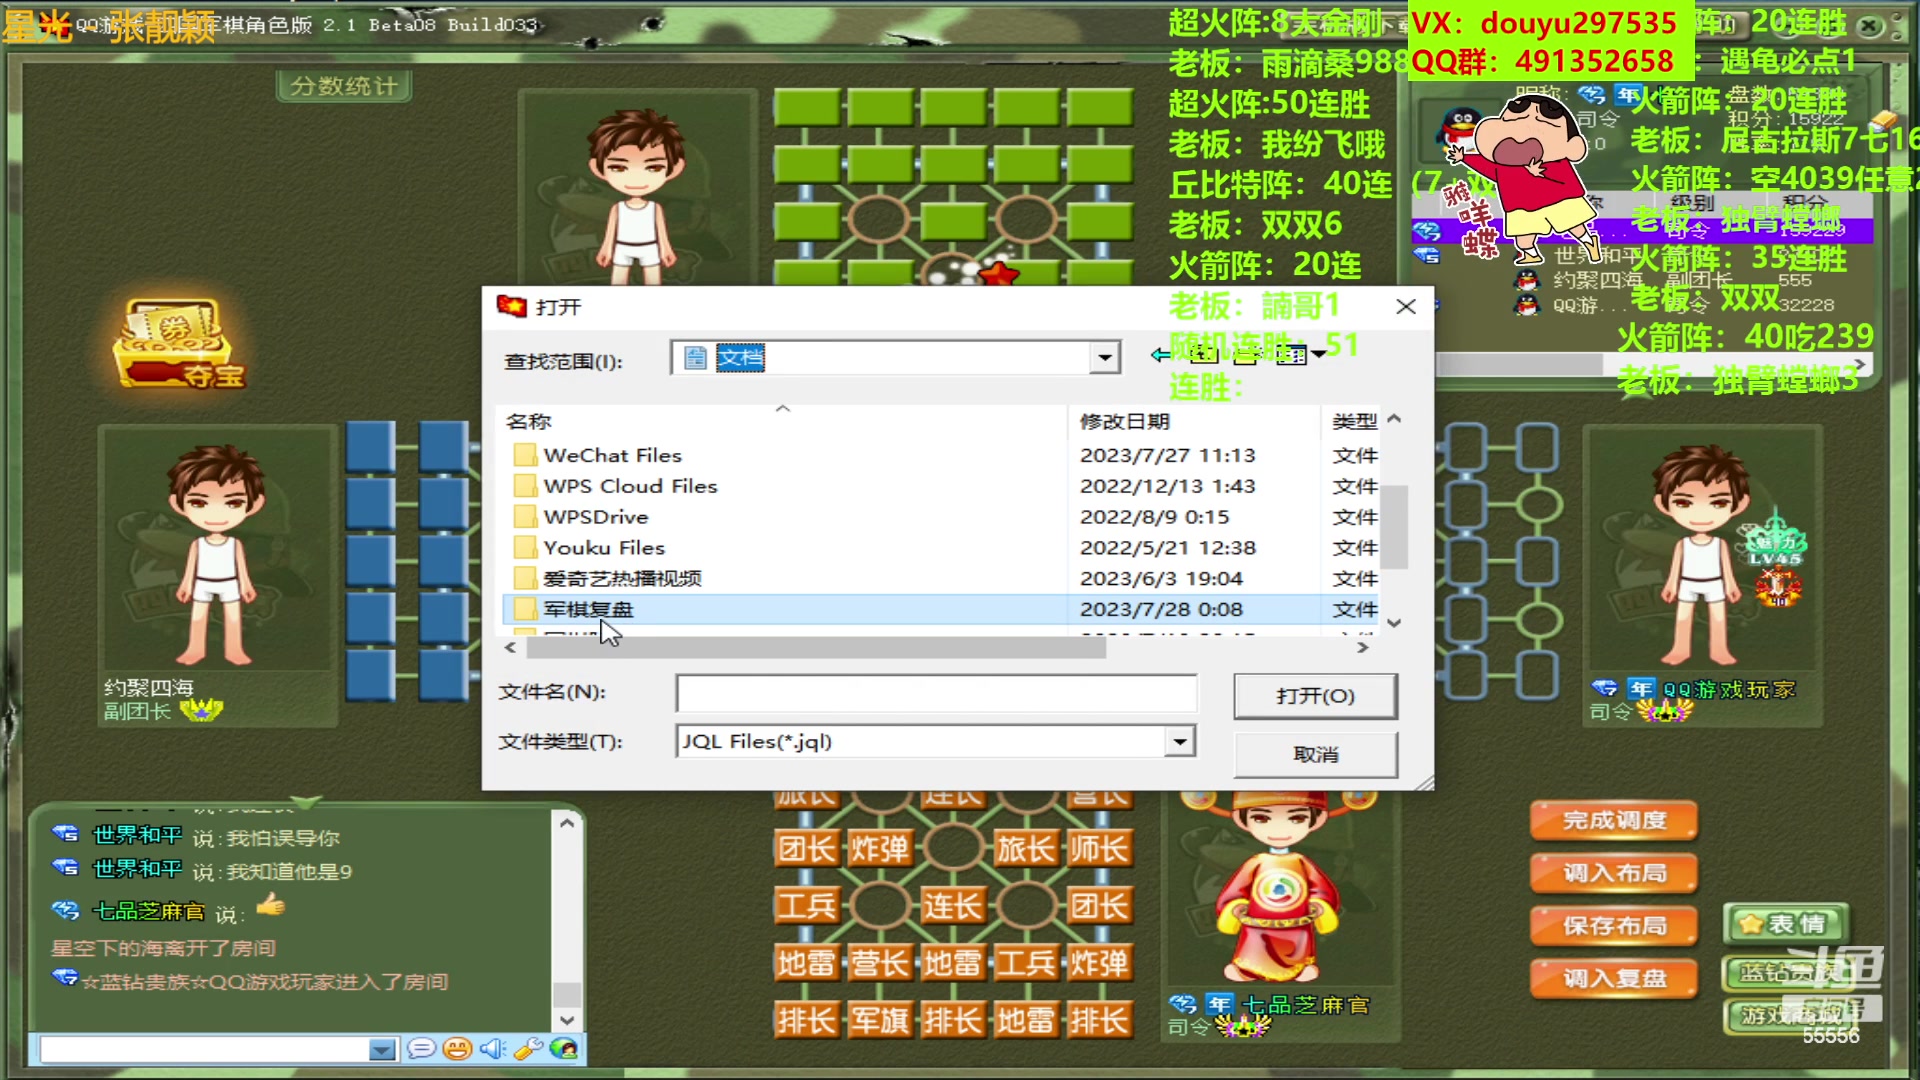Image resolution: width=1920 pixels, height=1080 pixels.
Task: Open the wrench settings icon in chat bar
Action: (527, 1049)
